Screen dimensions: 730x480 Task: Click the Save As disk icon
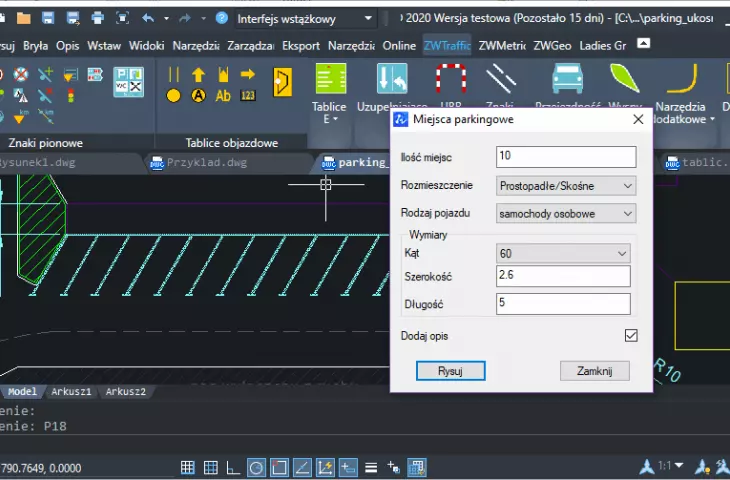click(x=73, y=19)
